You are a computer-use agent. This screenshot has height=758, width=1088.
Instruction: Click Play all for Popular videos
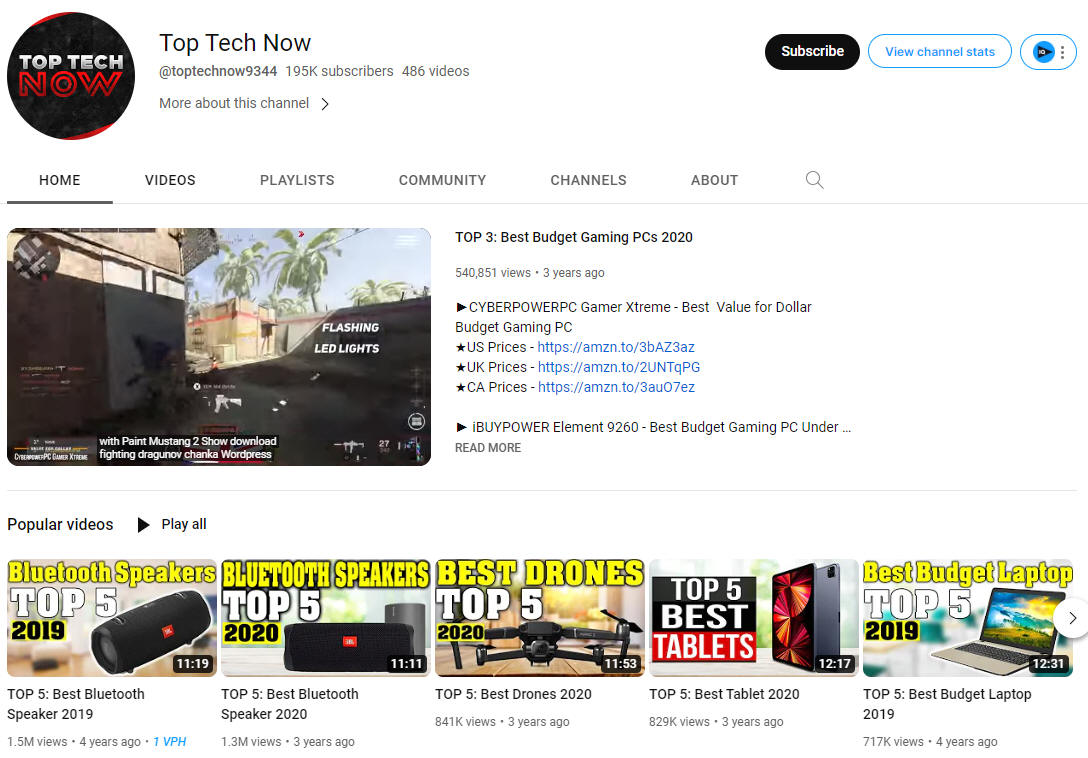click(x=184, y=524)
